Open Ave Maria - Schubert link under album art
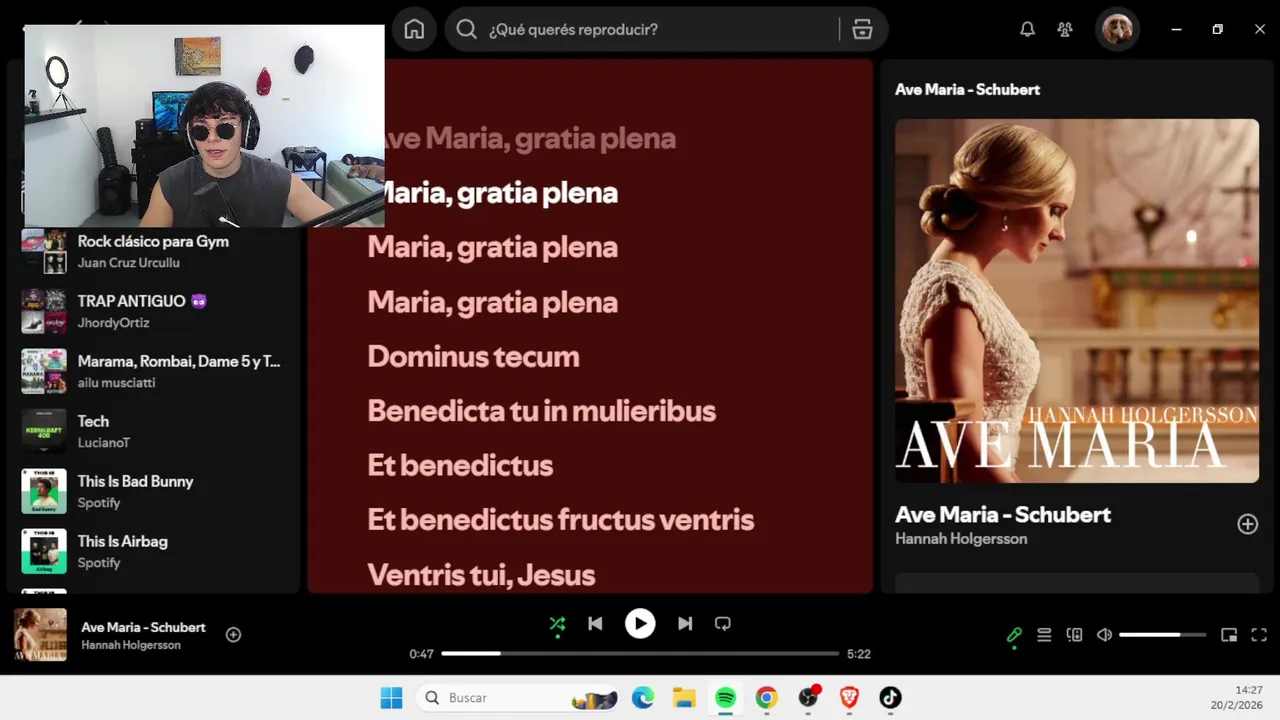Viewport: 1280px width, 720px height. pos(1003,515)
